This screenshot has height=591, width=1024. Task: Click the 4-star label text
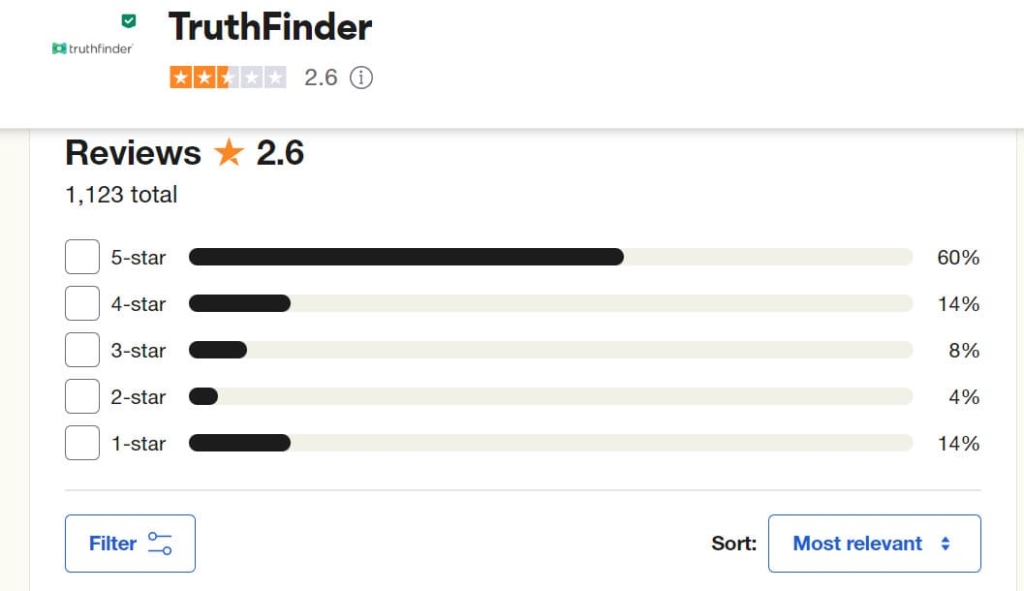(138, 304)
